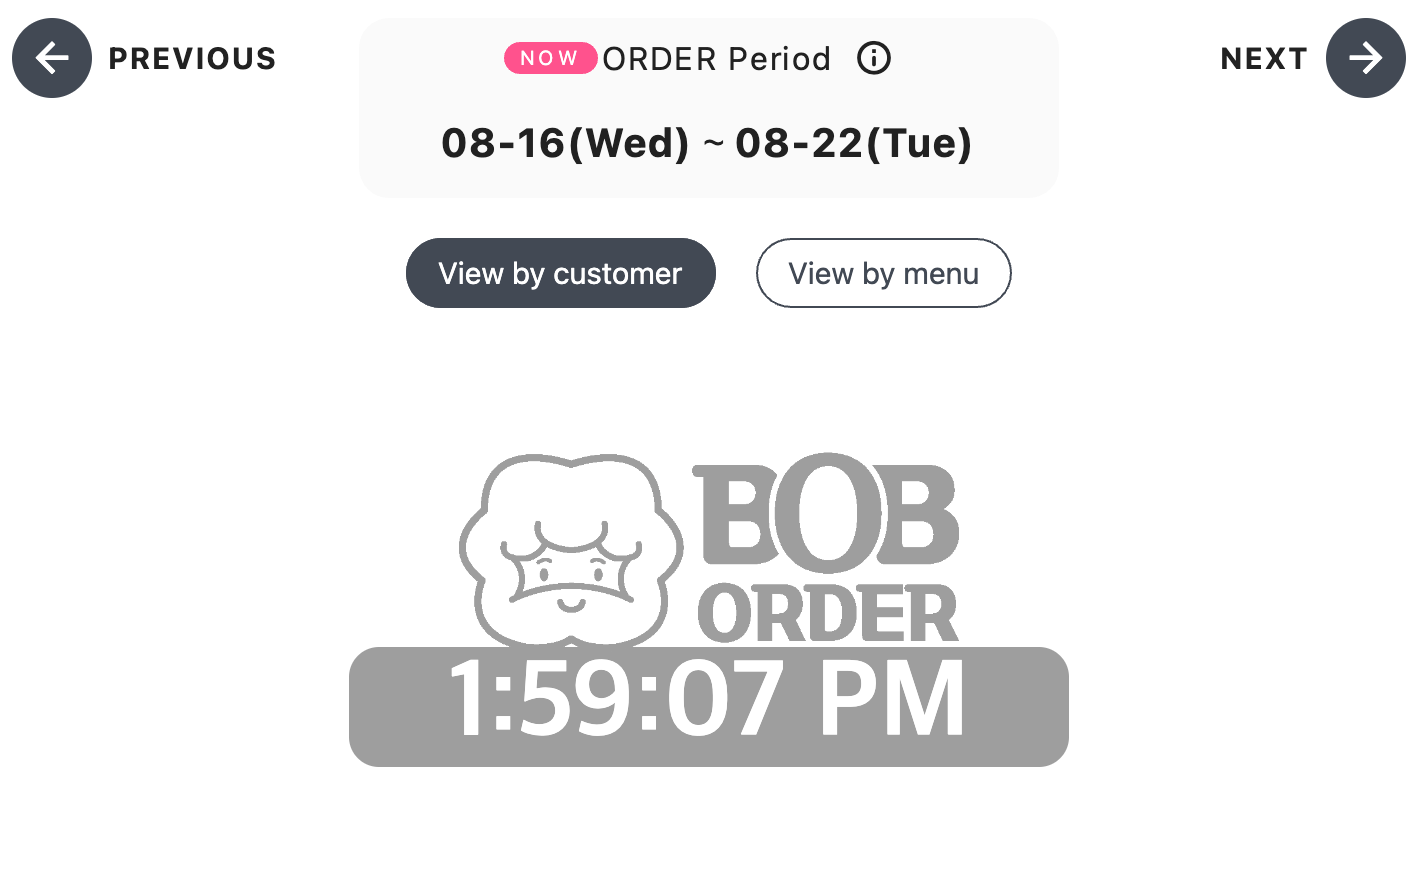Screen dimensions: 1416x880
Task: Click the mascot's fluffy chef hat
Action: point(571,500)
